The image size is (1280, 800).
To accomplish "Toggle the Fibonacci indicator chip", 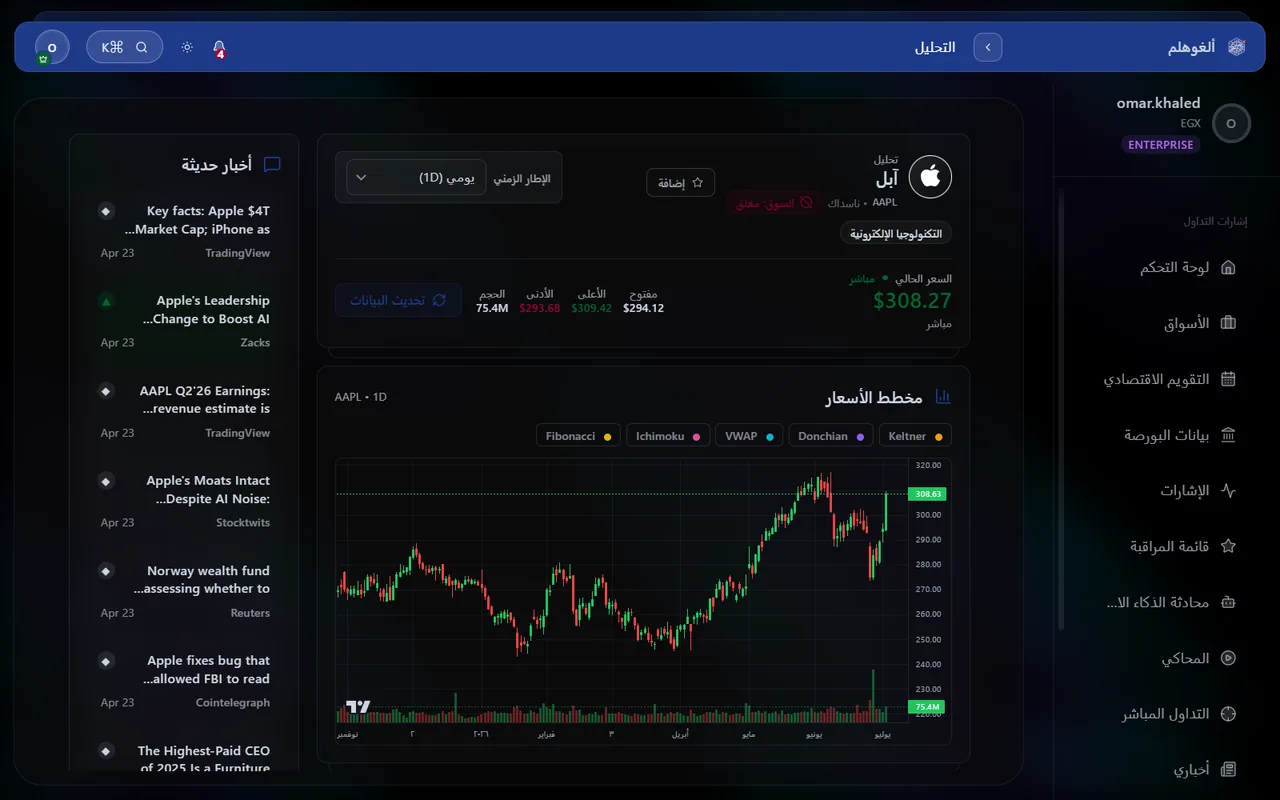I will point(578,436).
